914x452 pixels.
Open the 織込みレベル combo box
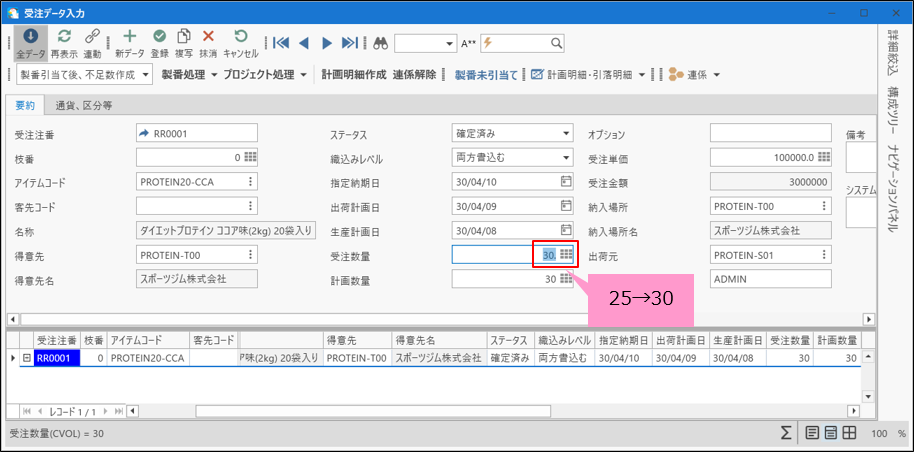tap(565, 157)
